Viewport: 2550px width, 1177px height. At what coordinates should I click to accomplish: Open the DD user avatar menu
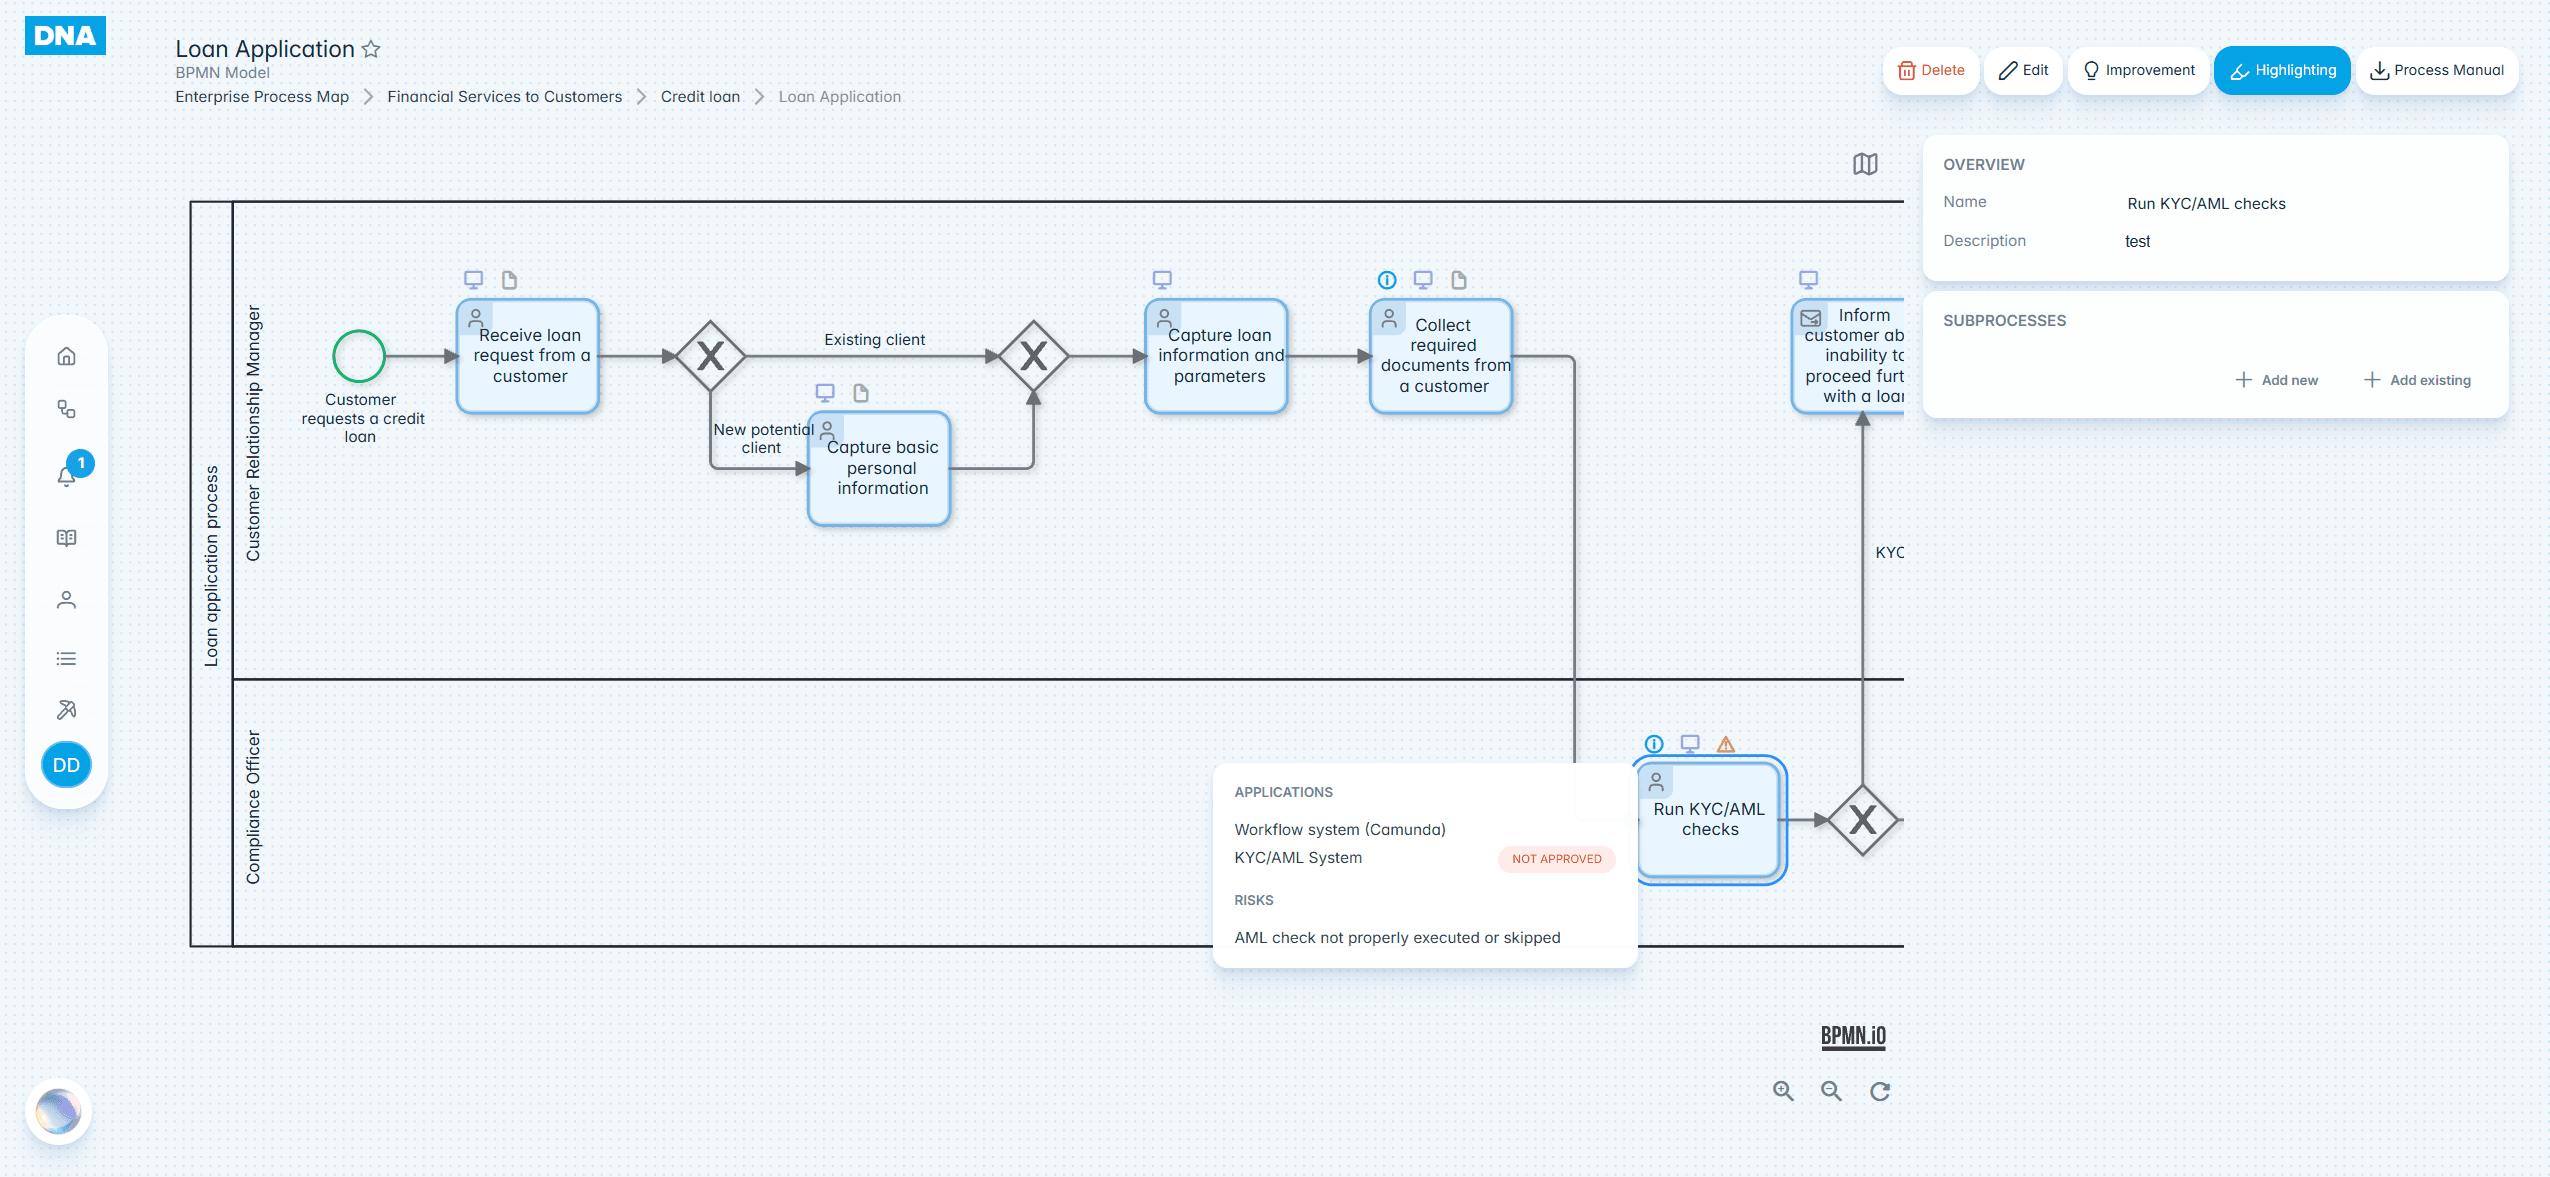(66, 765)
